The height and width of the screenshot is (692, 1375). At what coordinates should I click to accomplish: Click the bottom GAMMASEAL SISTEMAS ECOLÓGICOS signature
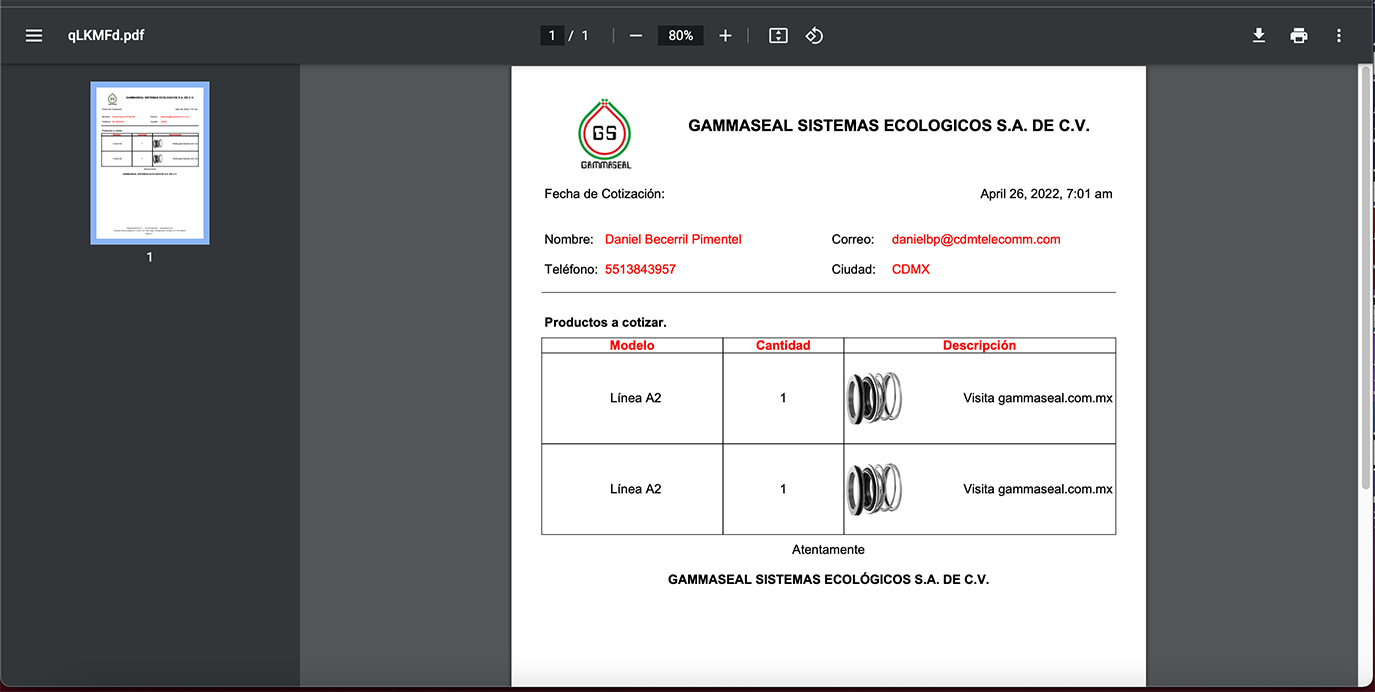pyautogui.click(x=828, y=580)
